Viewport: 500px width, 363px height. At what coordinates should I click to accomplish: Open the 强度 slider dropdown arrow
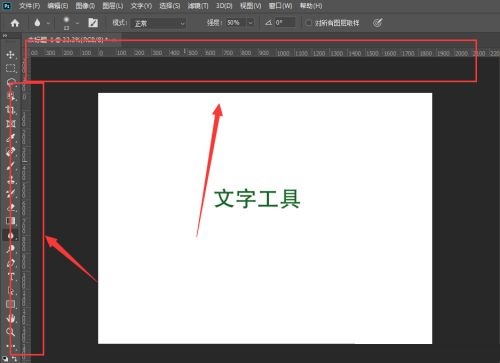(x=250, y=23)
